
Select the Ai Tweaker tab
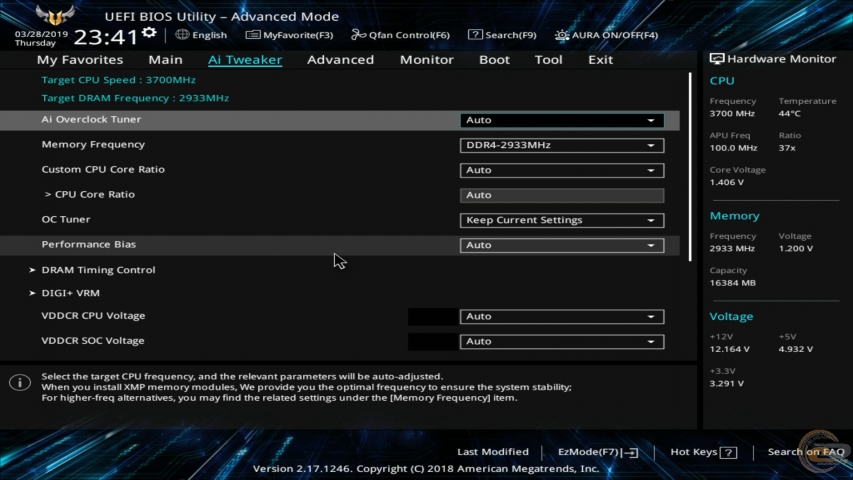(x=245, y=59)
